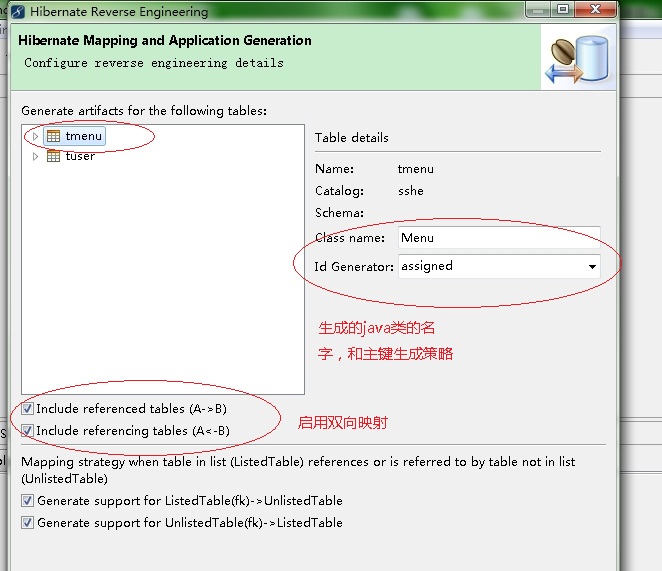This screenshot has height=571, width=662.
Task: Click the 'Schema:' label
Action: pos(339,212)
